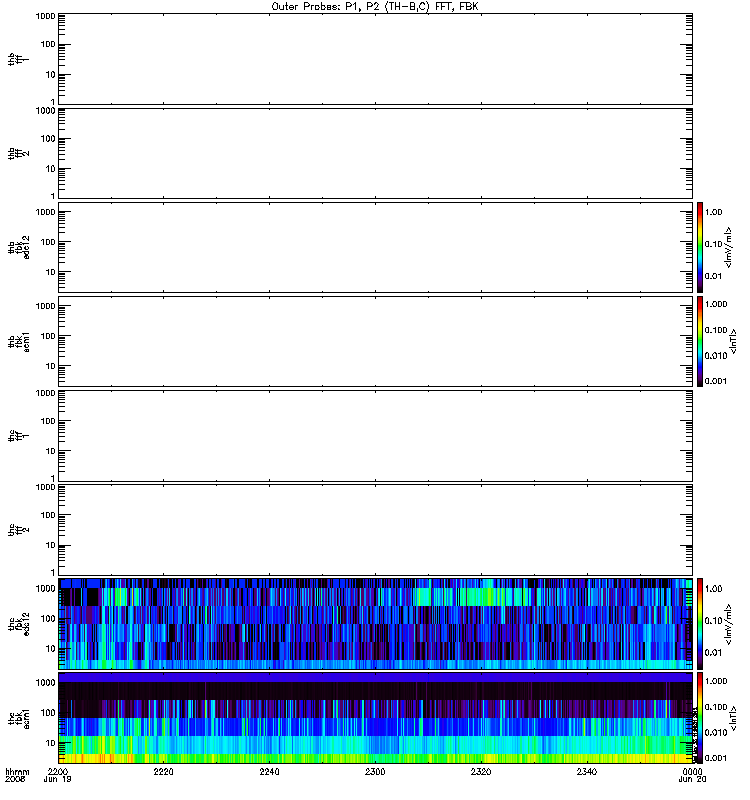Select the 'thc fbk edc12' panel axis label
This screenshot has width=750, height=800.
click(19, 623)
